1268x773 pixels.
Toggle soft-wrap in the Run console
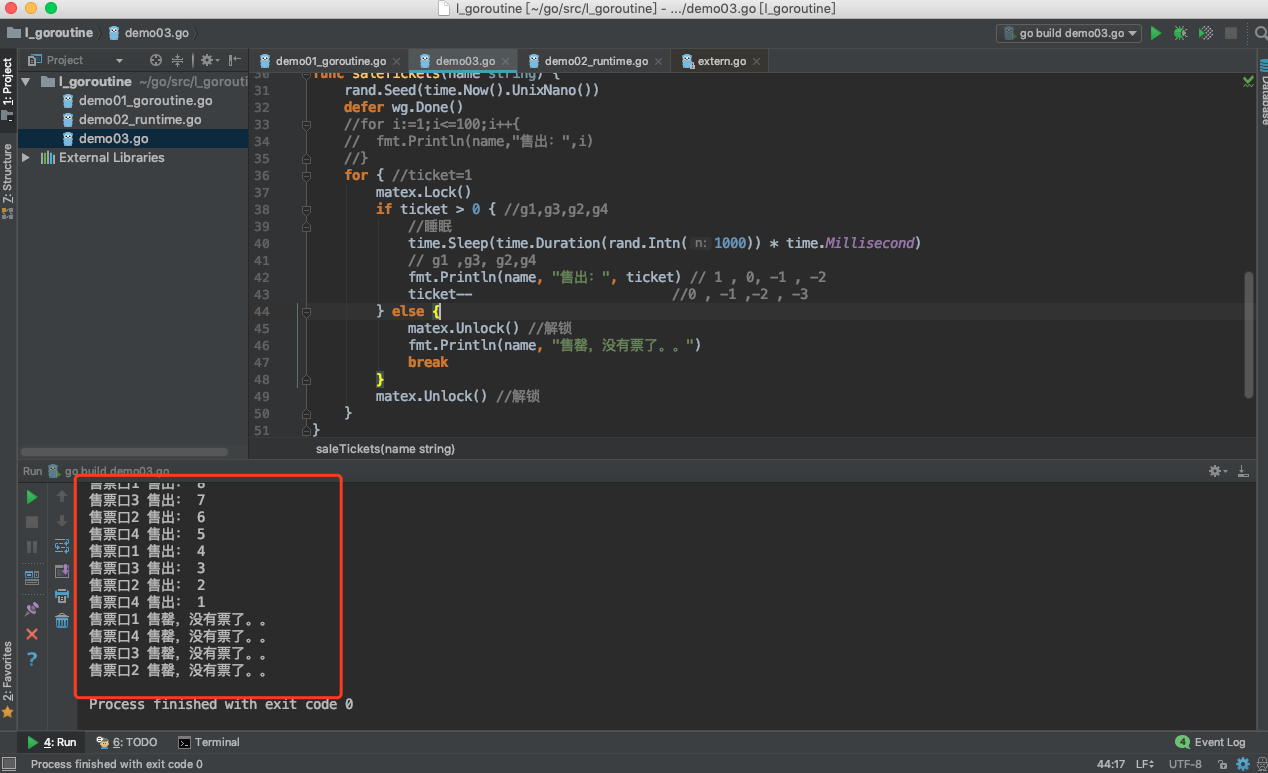[x=62, y=546]
